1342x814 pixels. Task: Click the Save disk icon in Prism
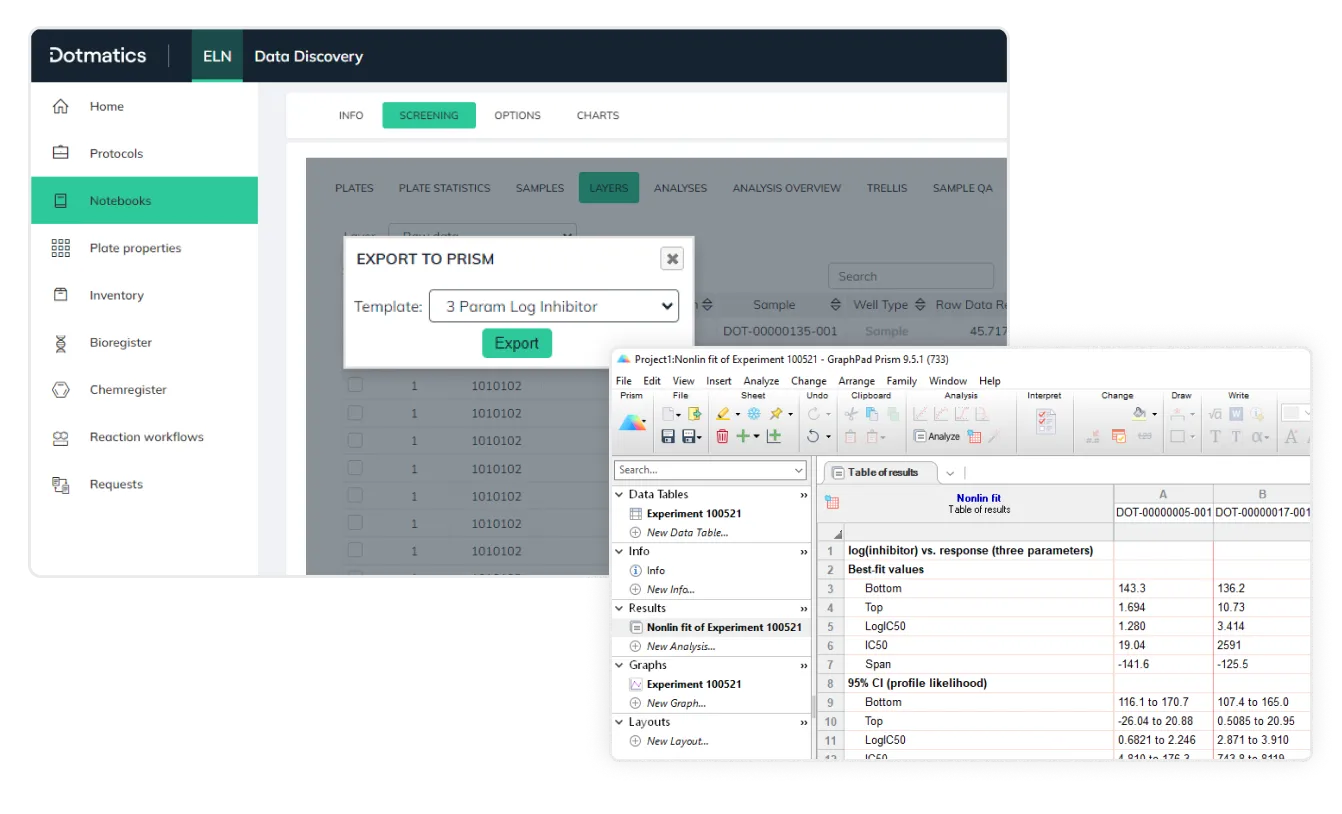click(668, 436)
